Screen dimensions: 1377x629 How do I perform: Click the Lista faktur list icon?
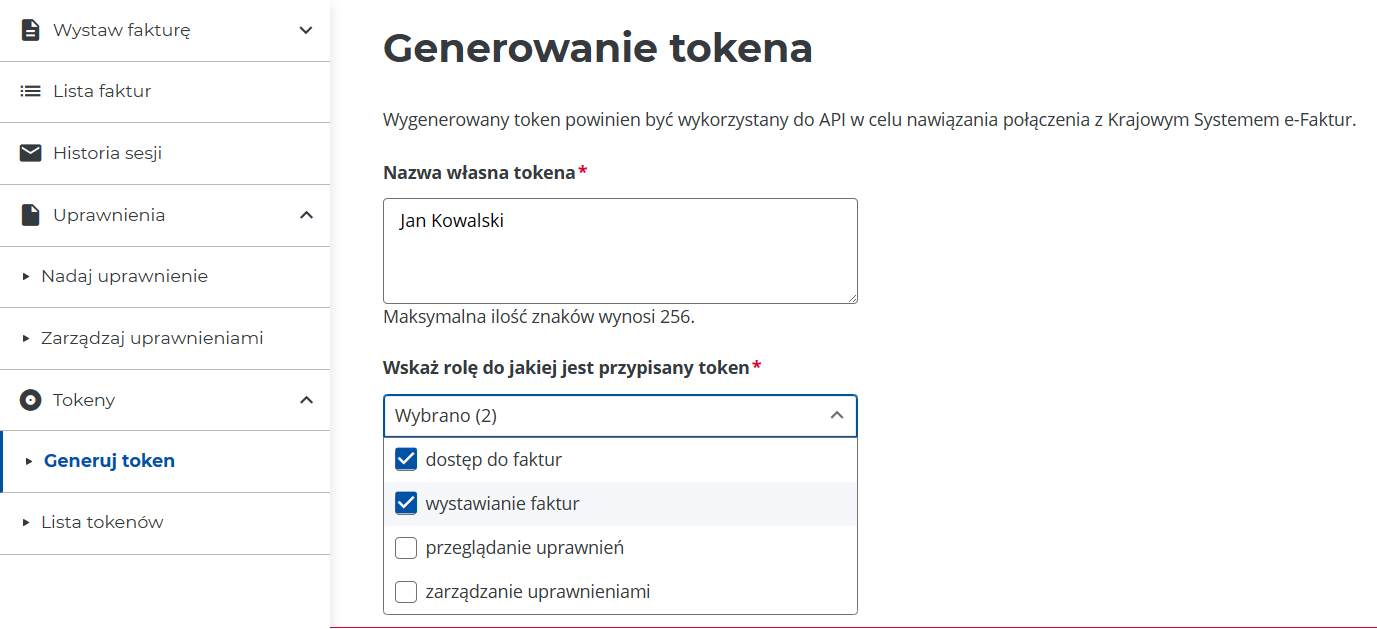[31, 91]
